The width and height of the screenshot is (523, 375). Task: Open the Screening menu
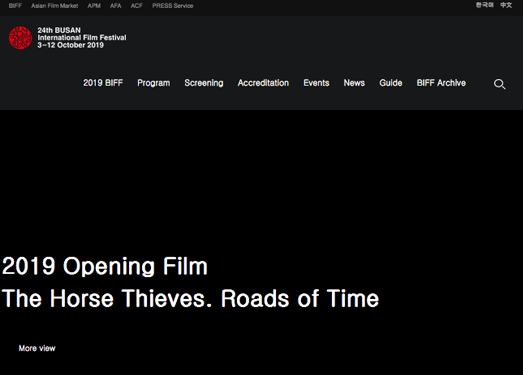pos(204,83)
